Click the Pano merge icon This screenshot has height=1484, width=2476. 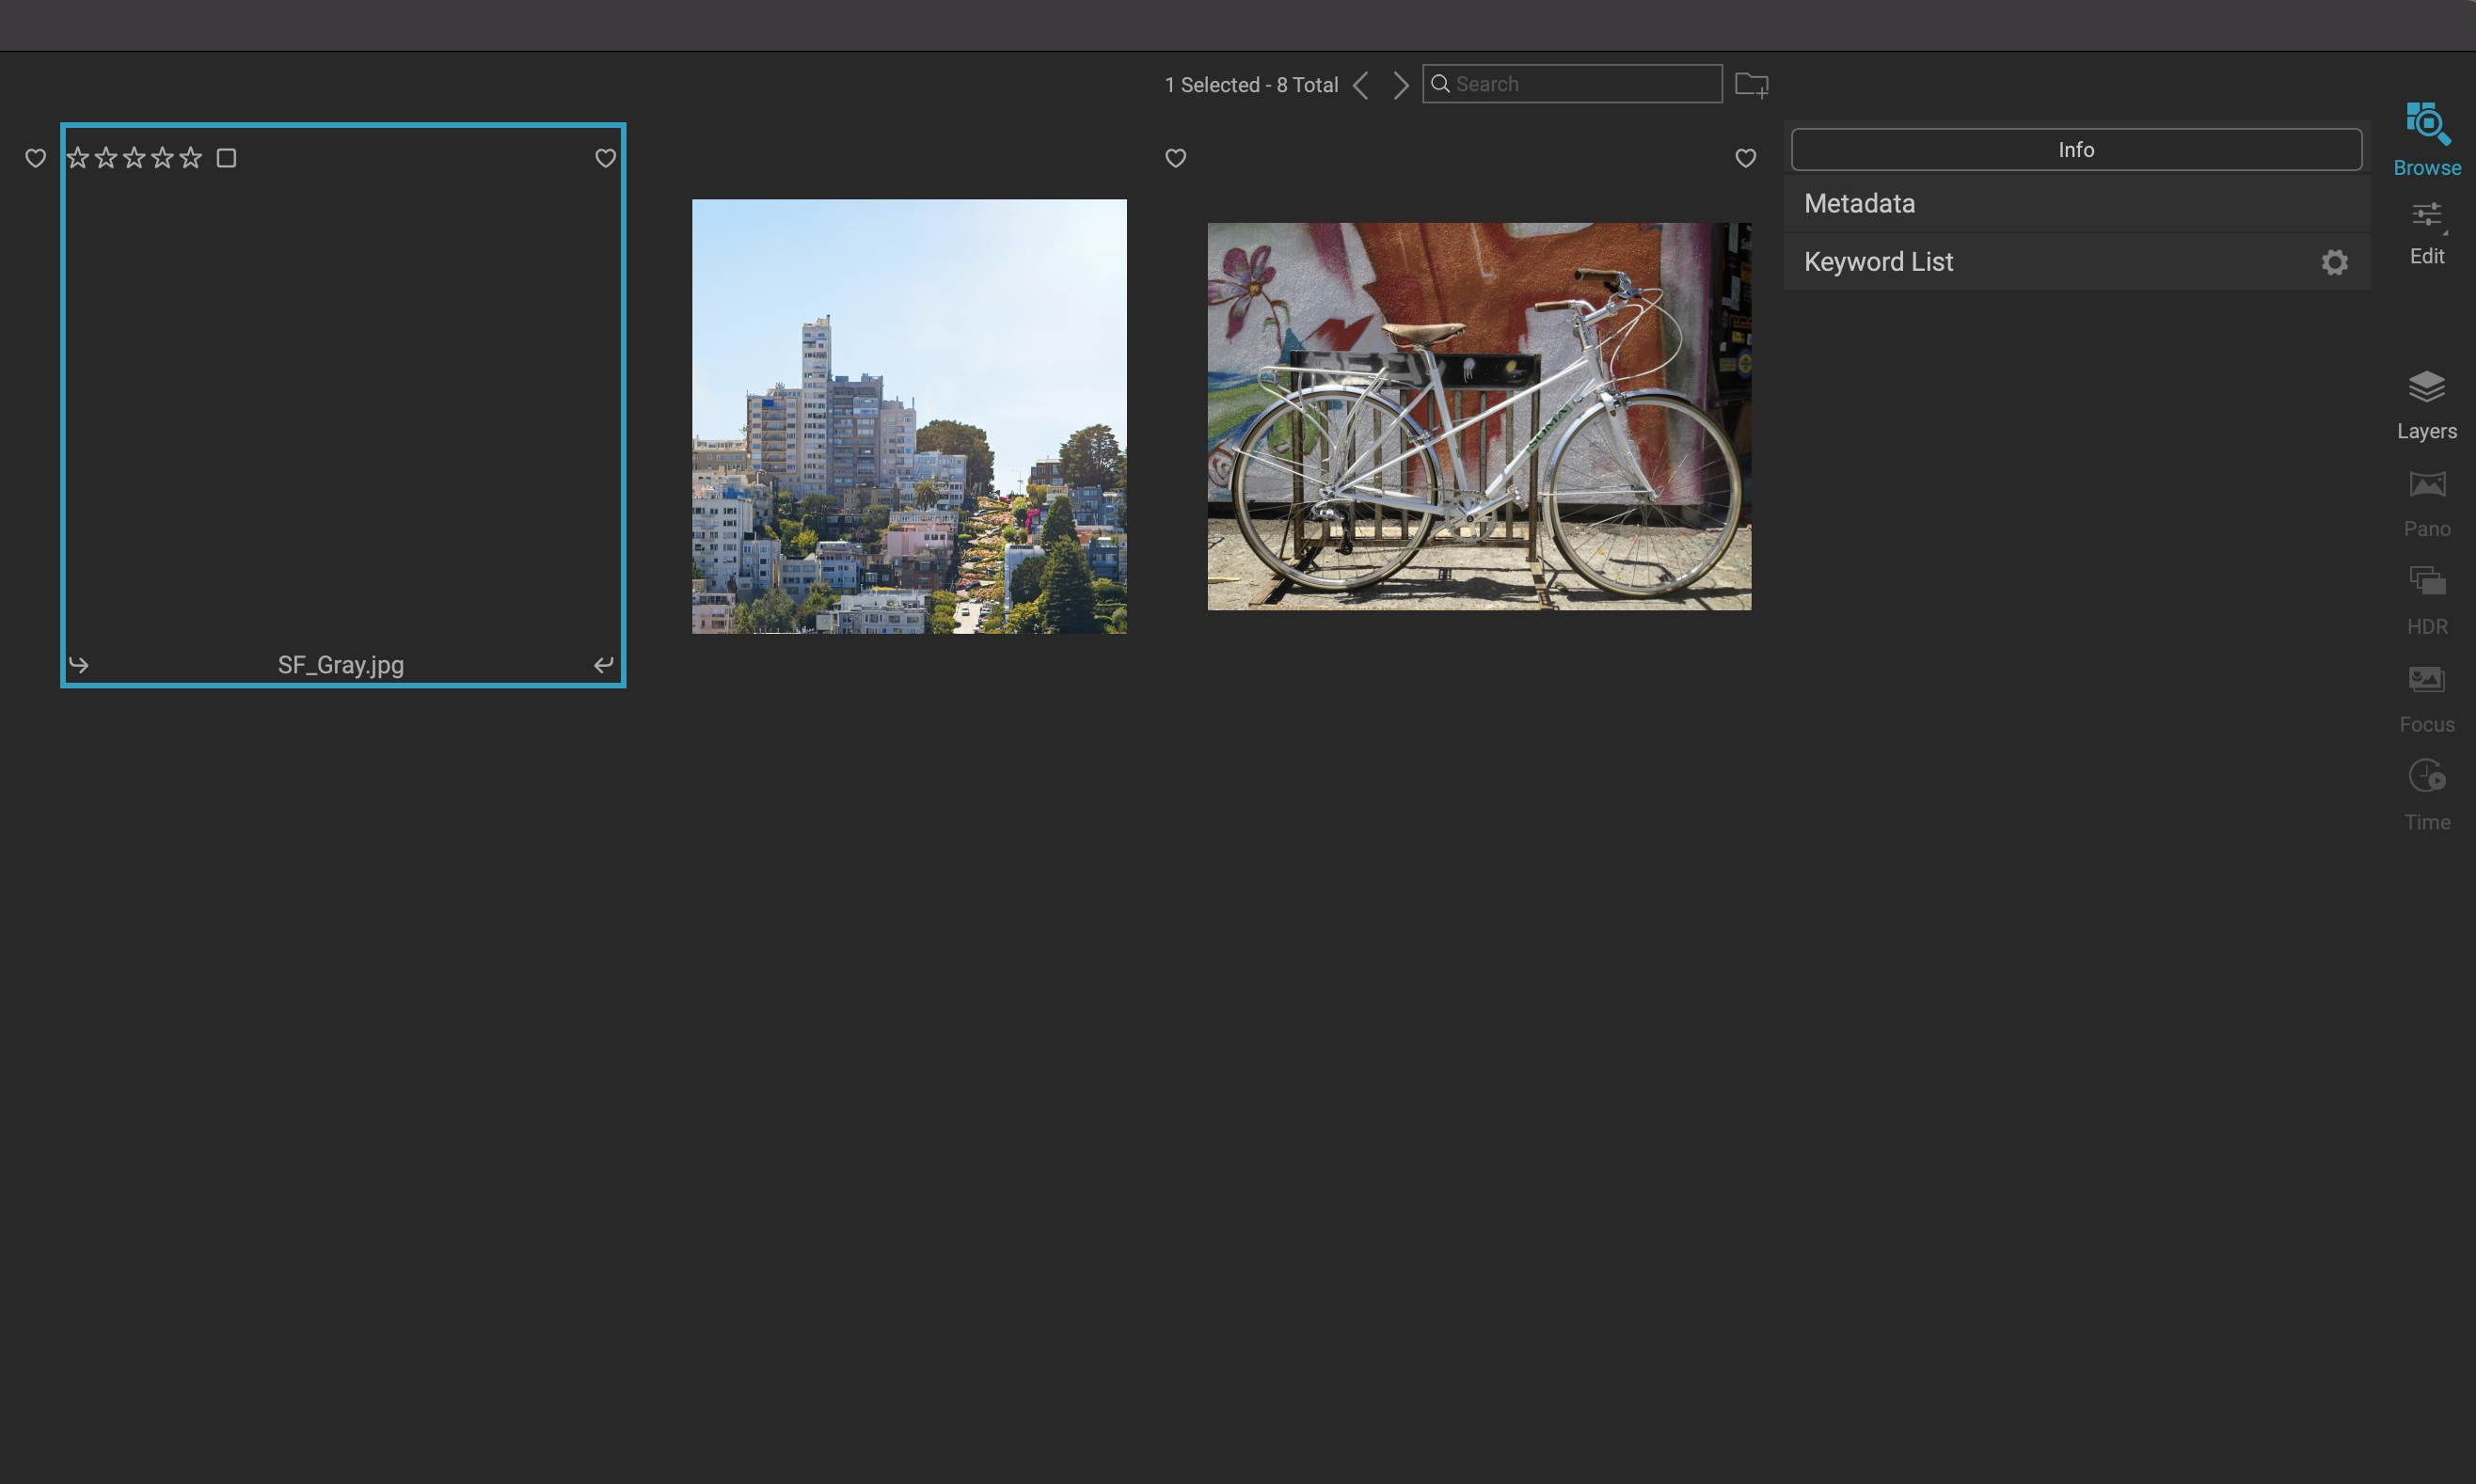click(x=2426, y=486)
